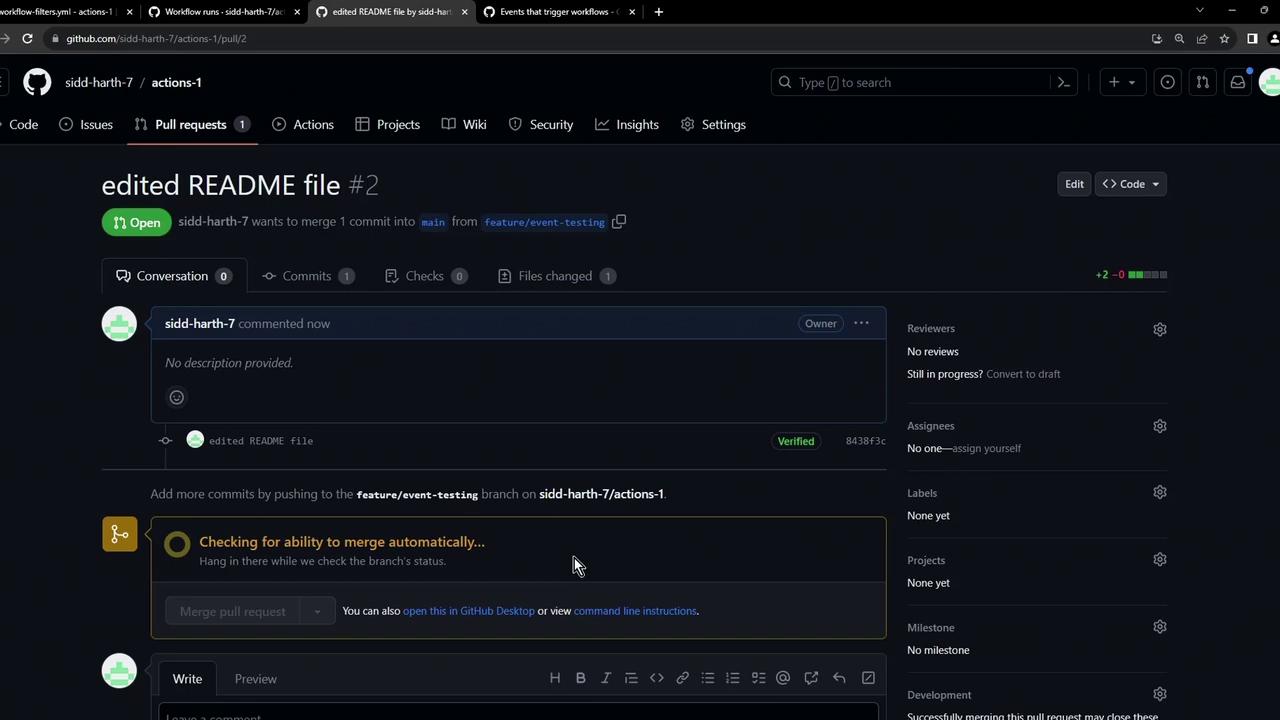Click browser address bar URL
Screen dimensions: 1280x720
click(156, 38)
